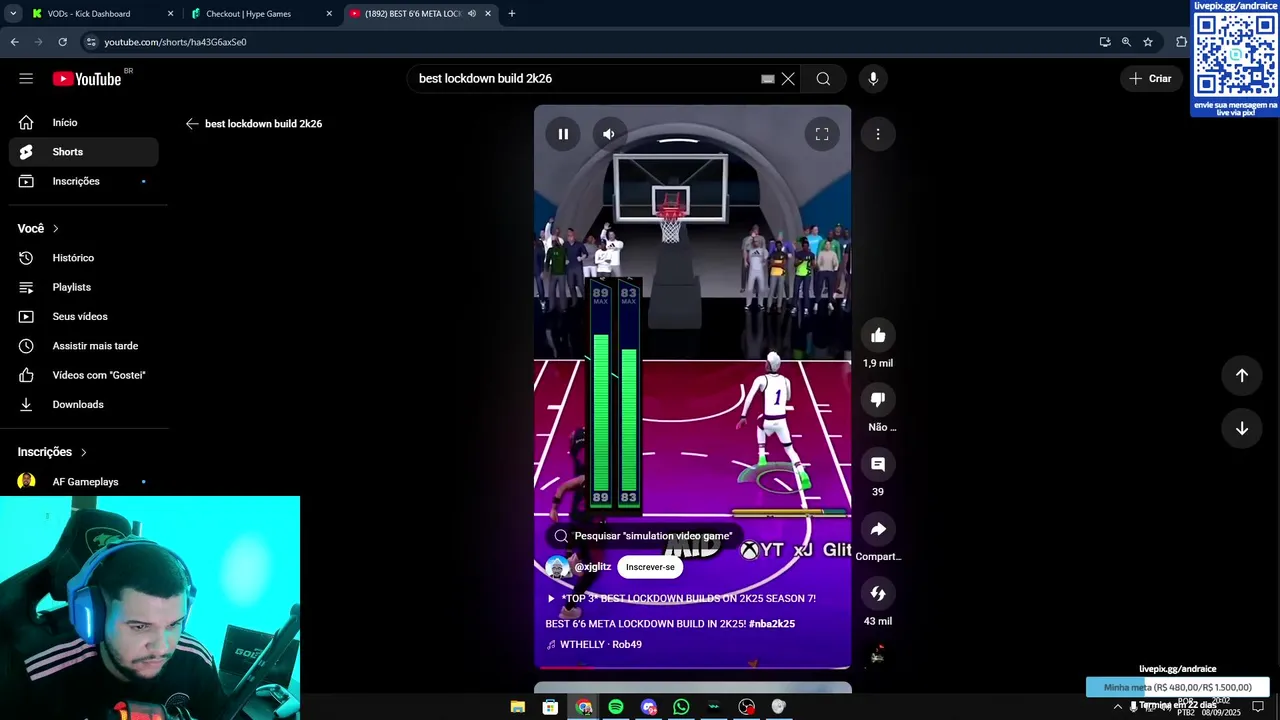Start voice search with microphone
This screenshot has height=720, width=1280.
(x=873, y=79)
